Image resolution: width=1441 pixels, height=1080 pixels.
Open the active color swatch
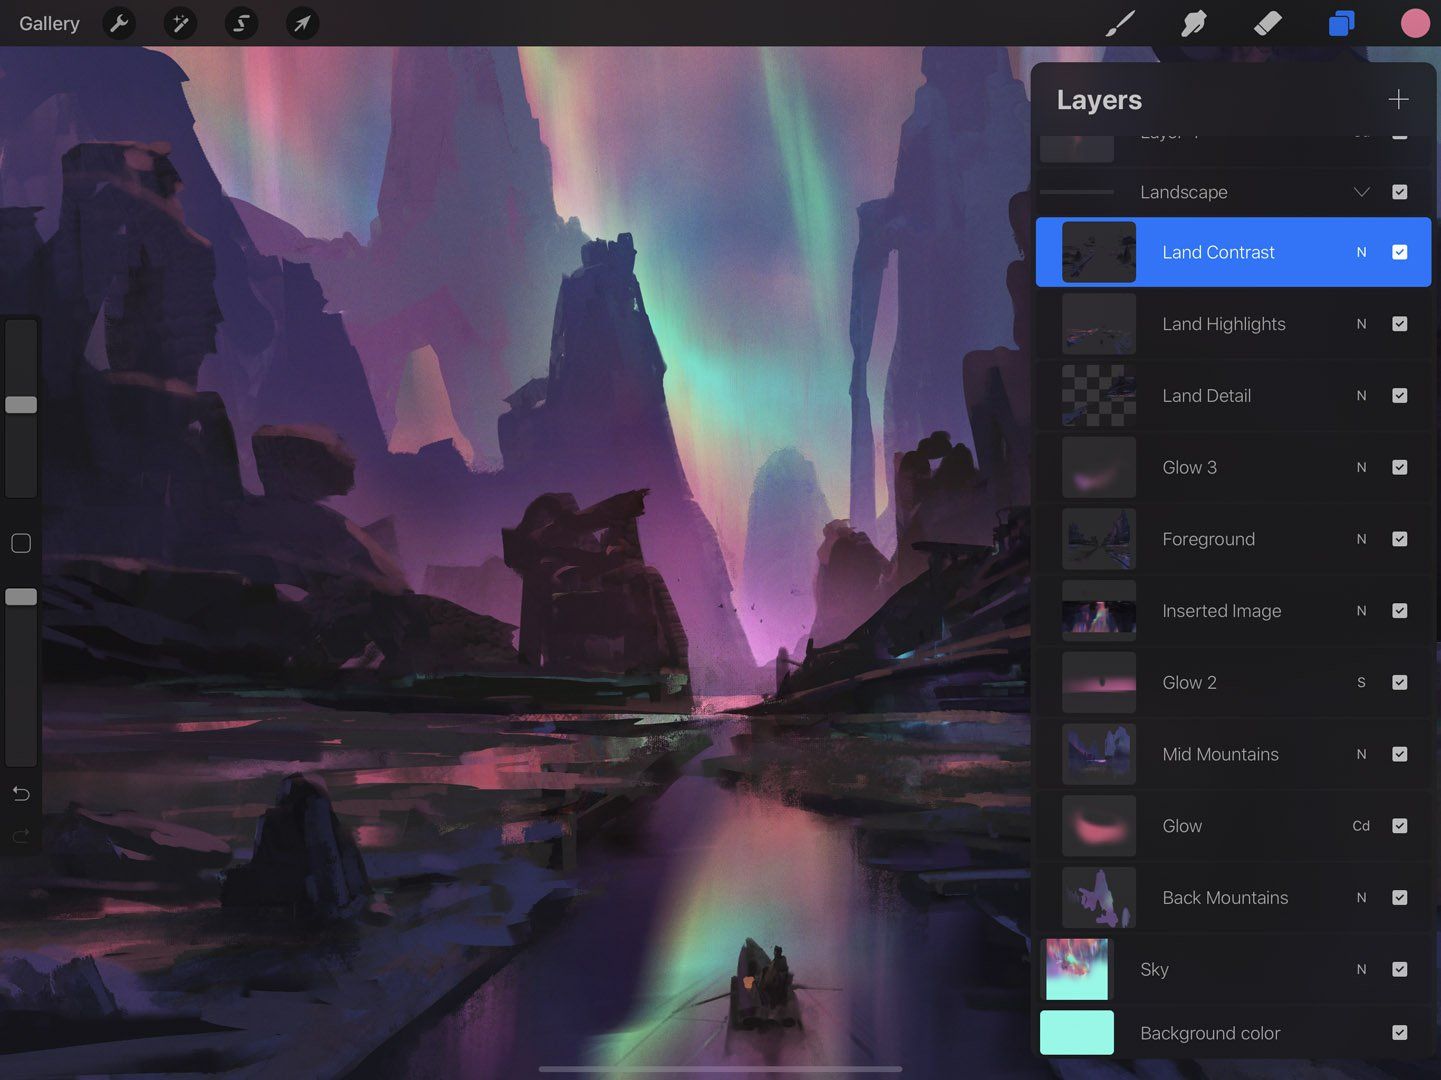[1414, 23]
